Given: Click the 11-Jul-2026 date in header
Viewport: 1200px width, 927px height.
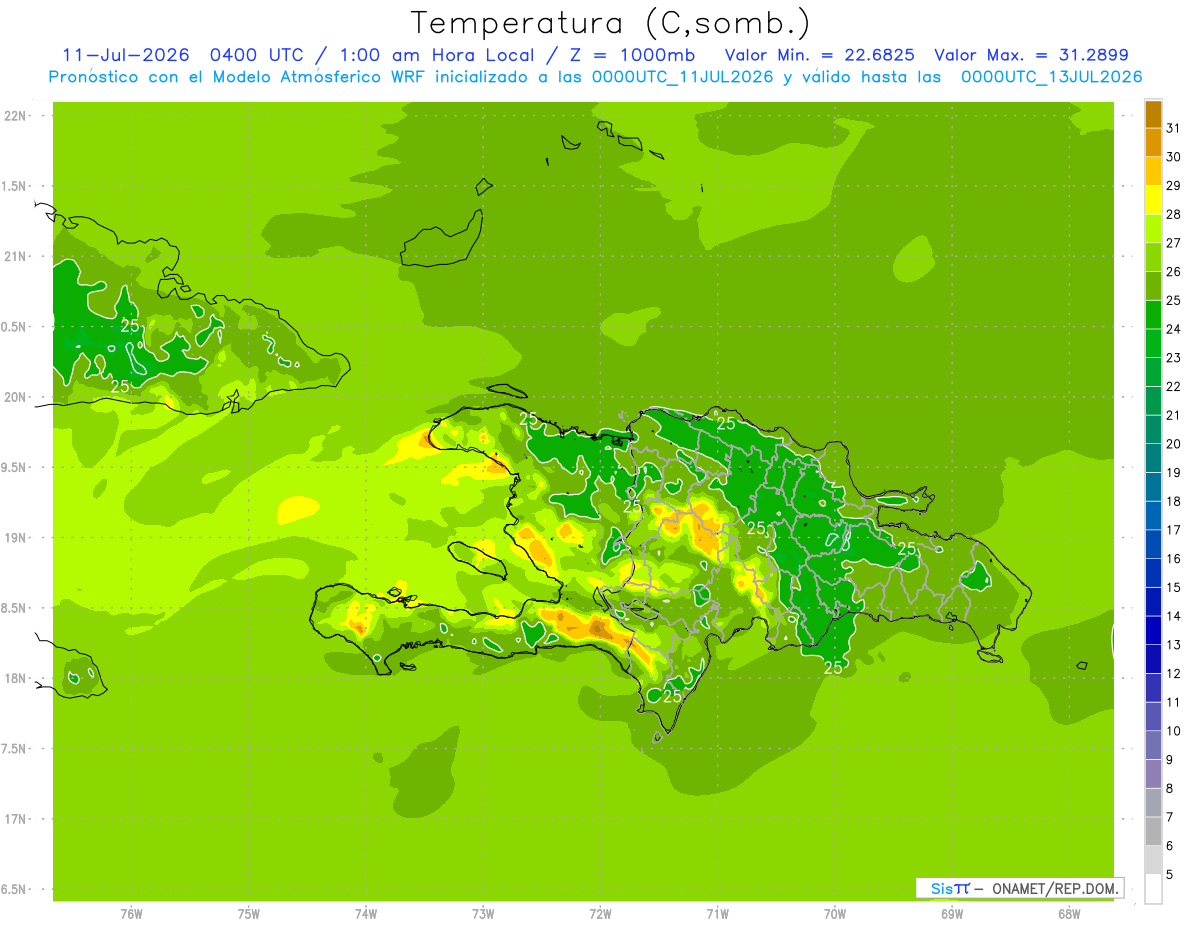Looking at the screenshot, I should tap(126, 55).
